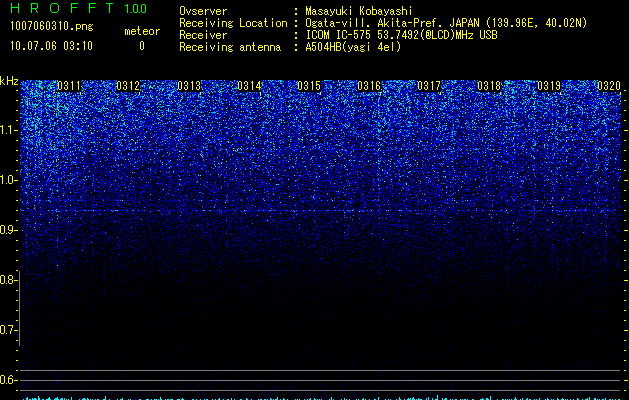Click the 0.8 kHz axis label
The height and width of the screenshot is (400, 629).
pyautogui.click(x=9, y=280)
